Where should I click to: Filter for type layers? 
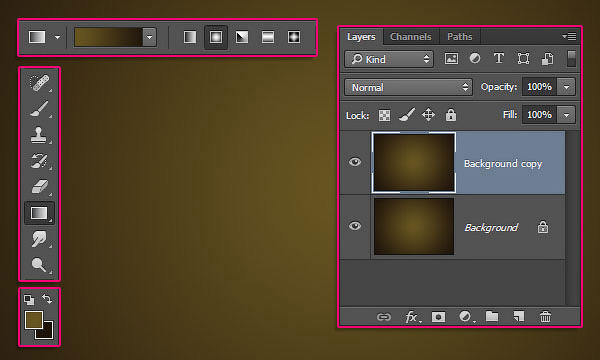point(499,59)
